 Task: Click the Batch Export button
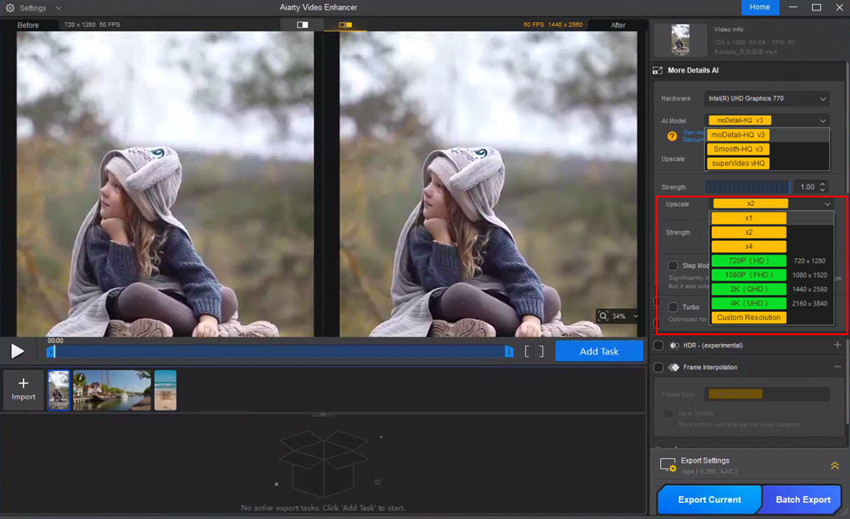(x=802, y=499)
